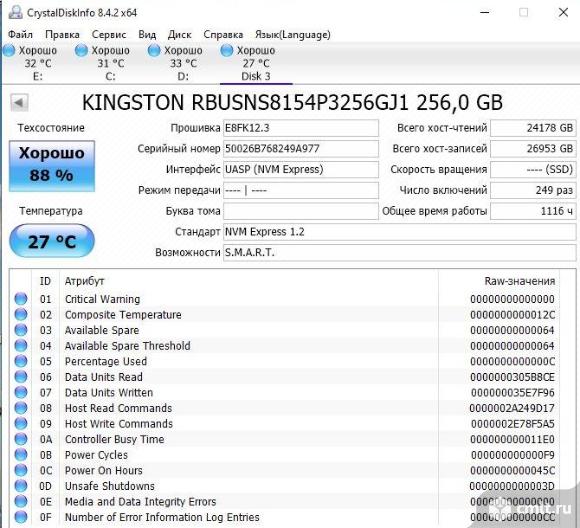Click the Хорошо 88 % health status button

pos(52,166)
